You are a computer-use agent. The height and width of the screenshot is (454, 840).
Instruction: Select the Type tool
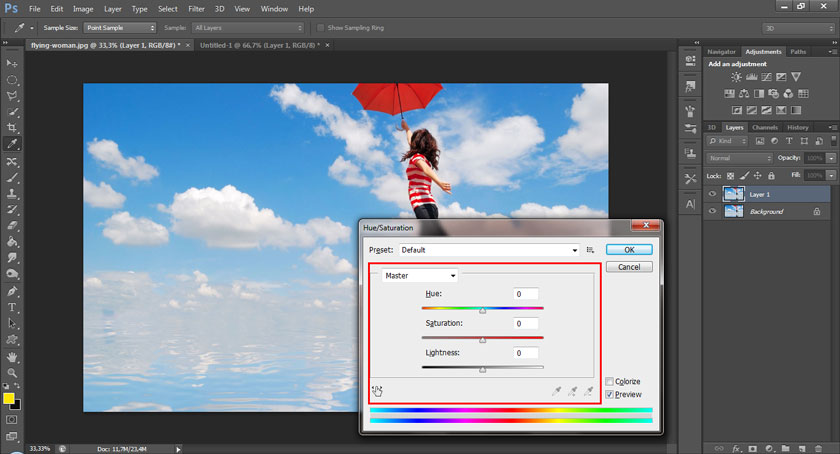click(x=12, y=308)
